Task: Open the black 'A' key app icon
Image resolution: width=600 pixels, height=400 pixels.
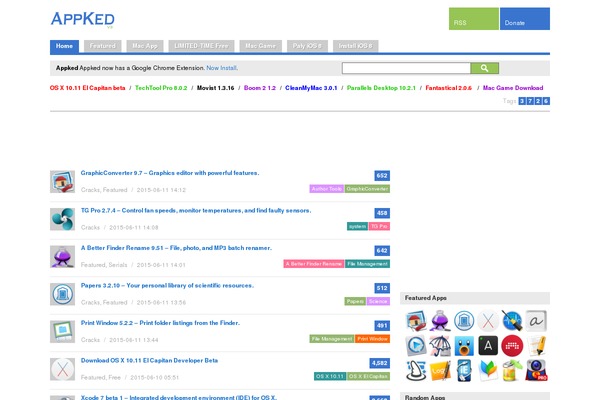Action: pyautogui.click(x=488, y=346)
